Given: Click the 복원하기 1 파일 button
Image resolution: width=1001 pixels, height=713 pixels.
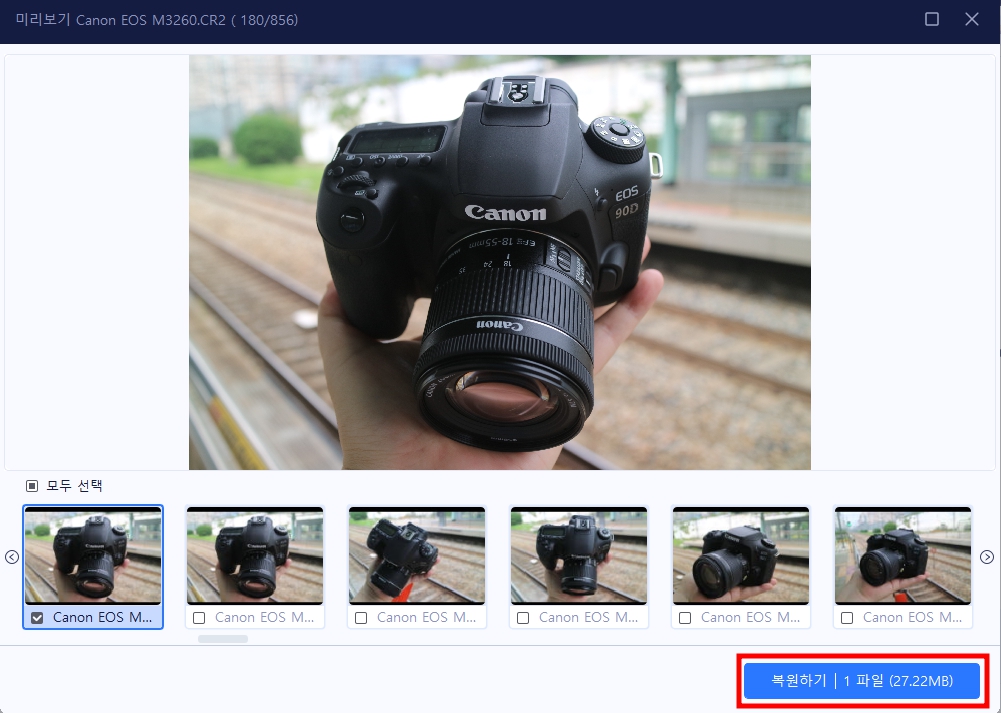Looking at the screenshot, I should click(862, 681).
